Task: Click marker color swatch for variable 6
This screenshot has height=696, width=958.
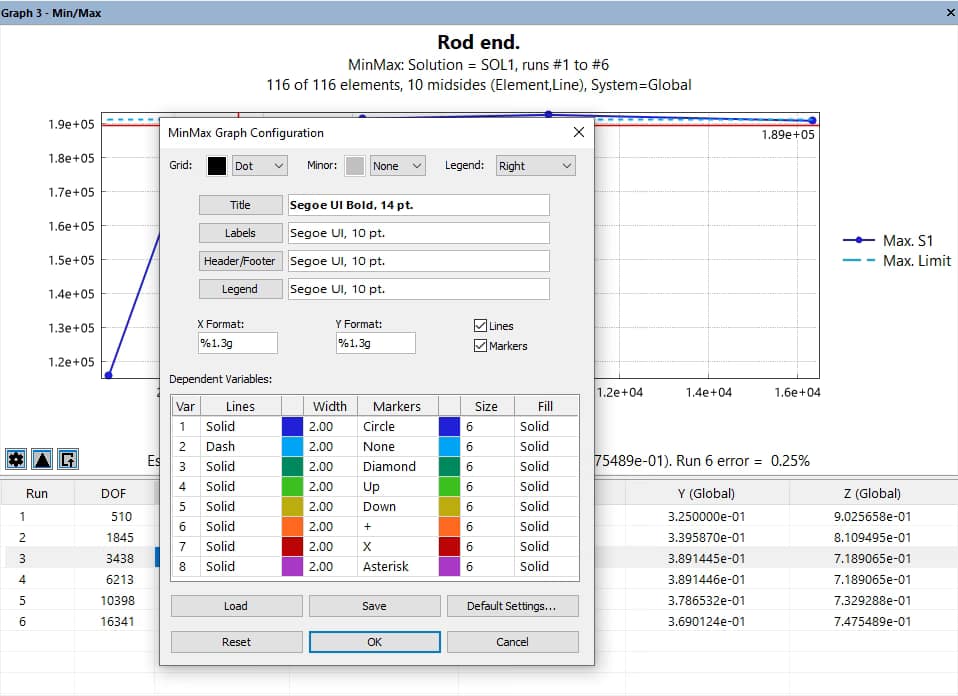Action: coord(449,526)
